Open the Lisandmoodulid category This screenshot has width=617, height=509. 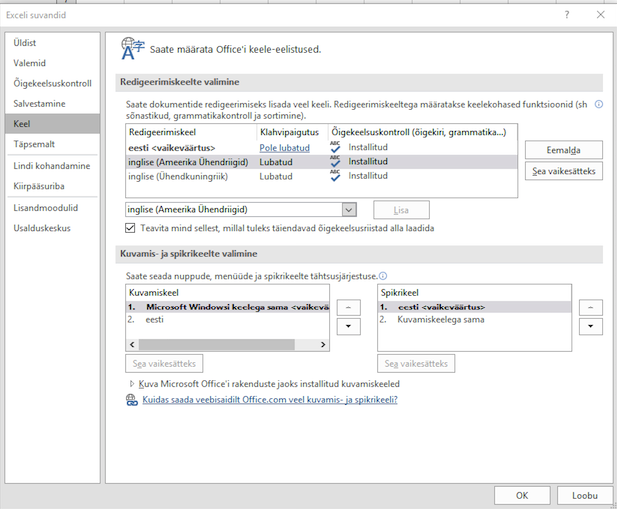[x=52, y=208]
